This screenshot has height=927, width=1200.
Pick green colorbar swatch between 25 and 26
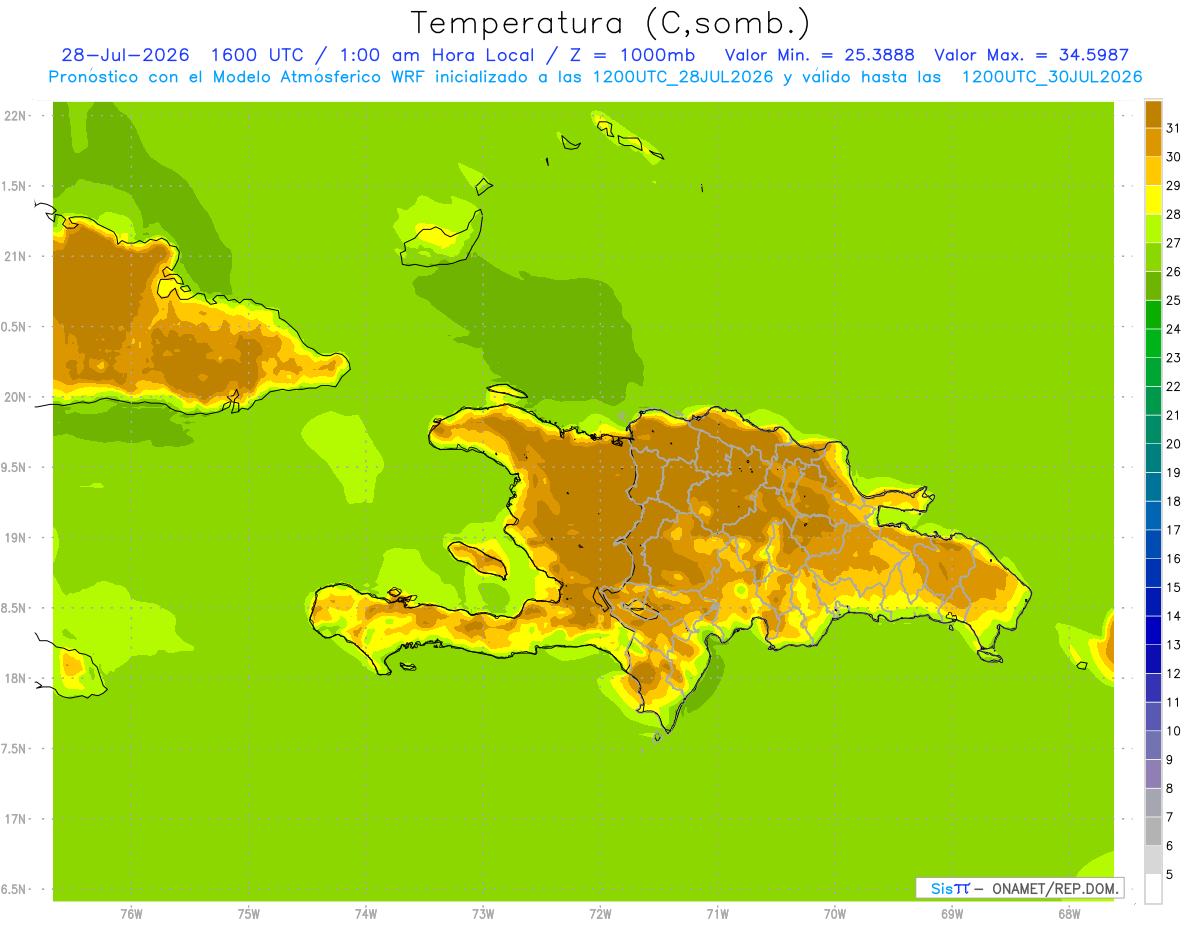(x=1153, y=286)
